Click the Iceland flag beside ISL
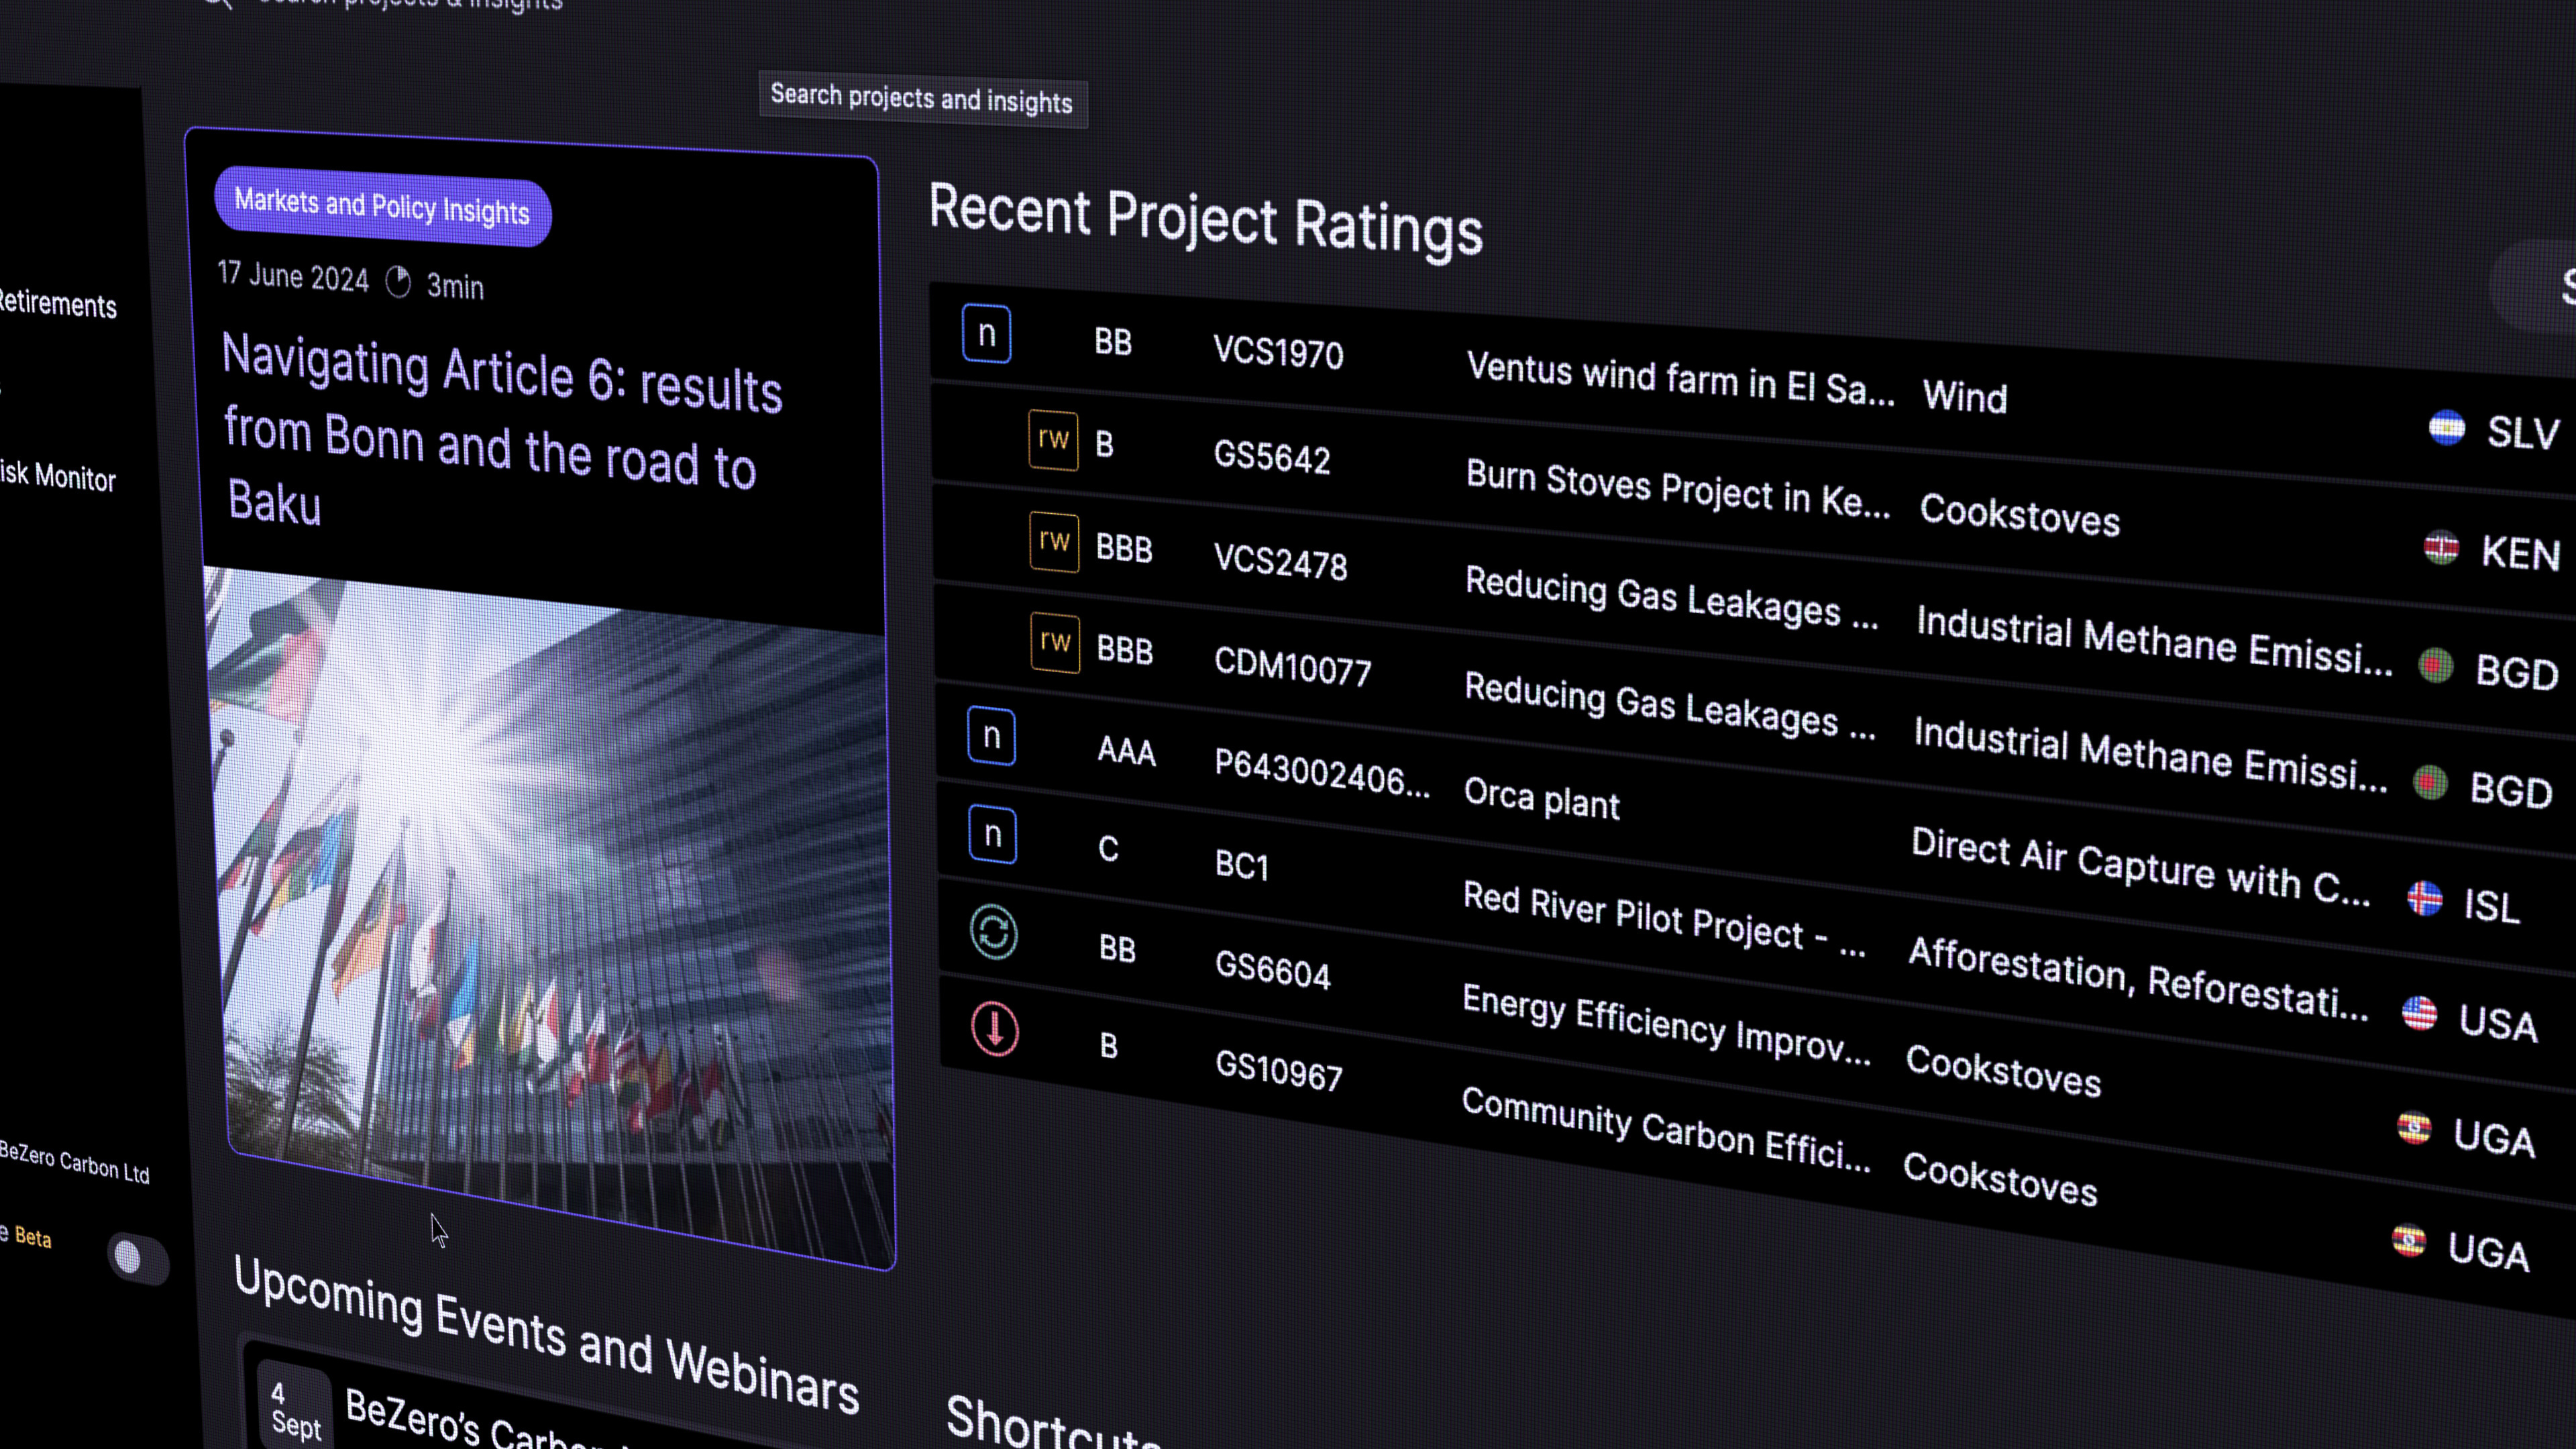Screen dimensions: 2576x1449 2424,899
